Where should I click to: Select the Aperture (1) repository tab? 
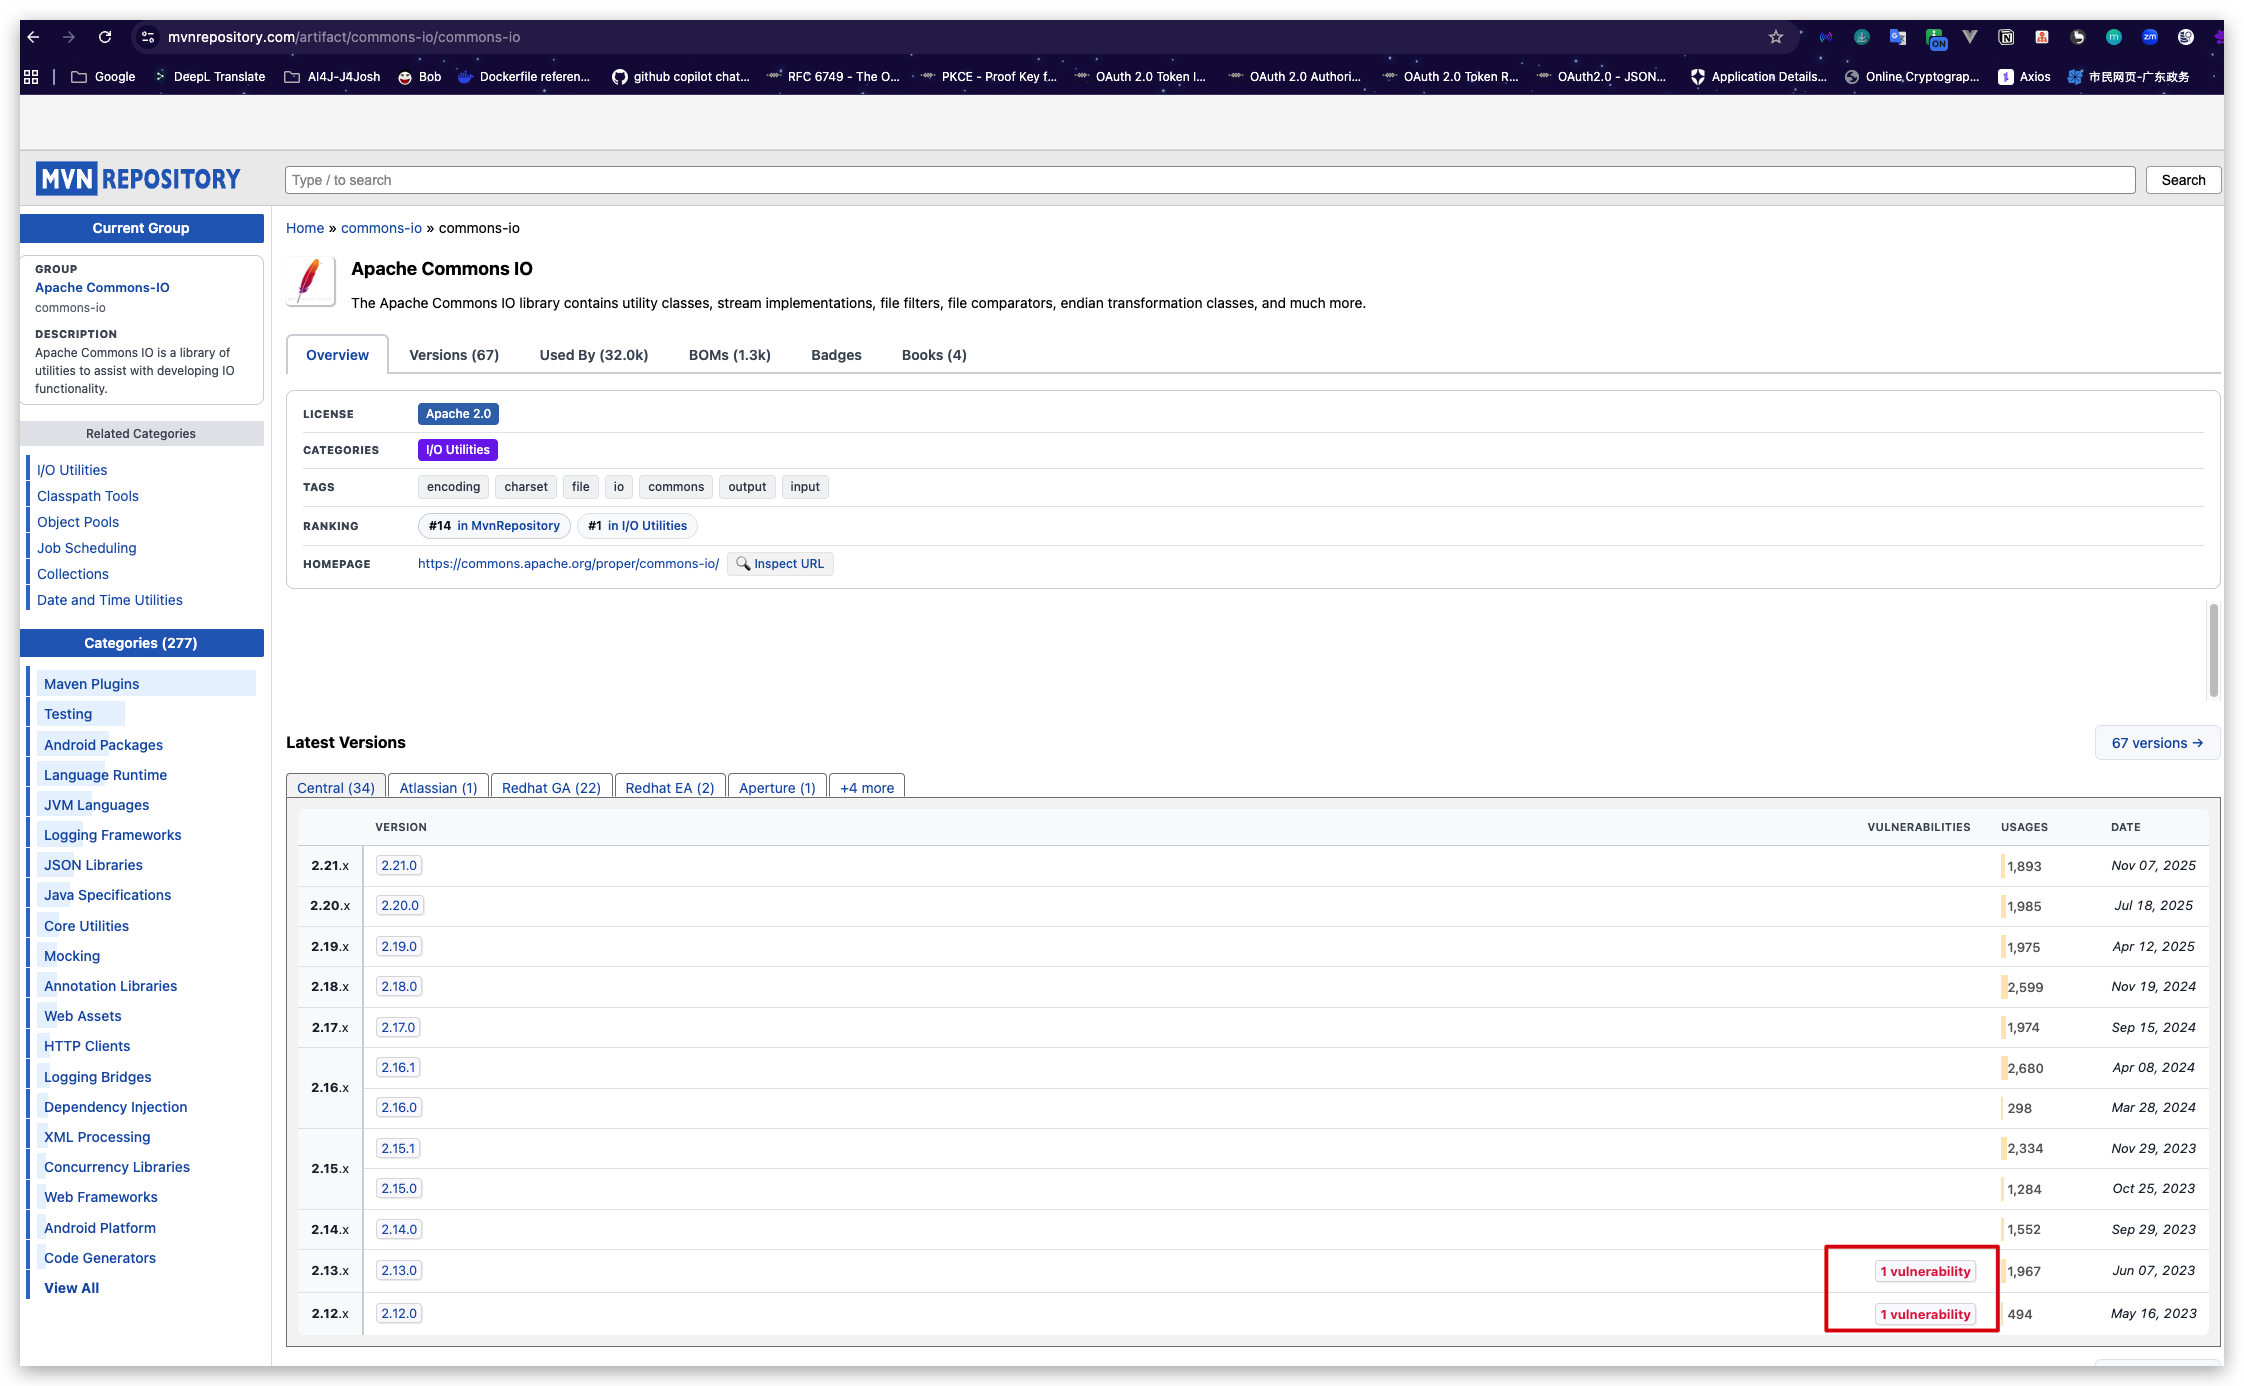(x=777, y=787)
